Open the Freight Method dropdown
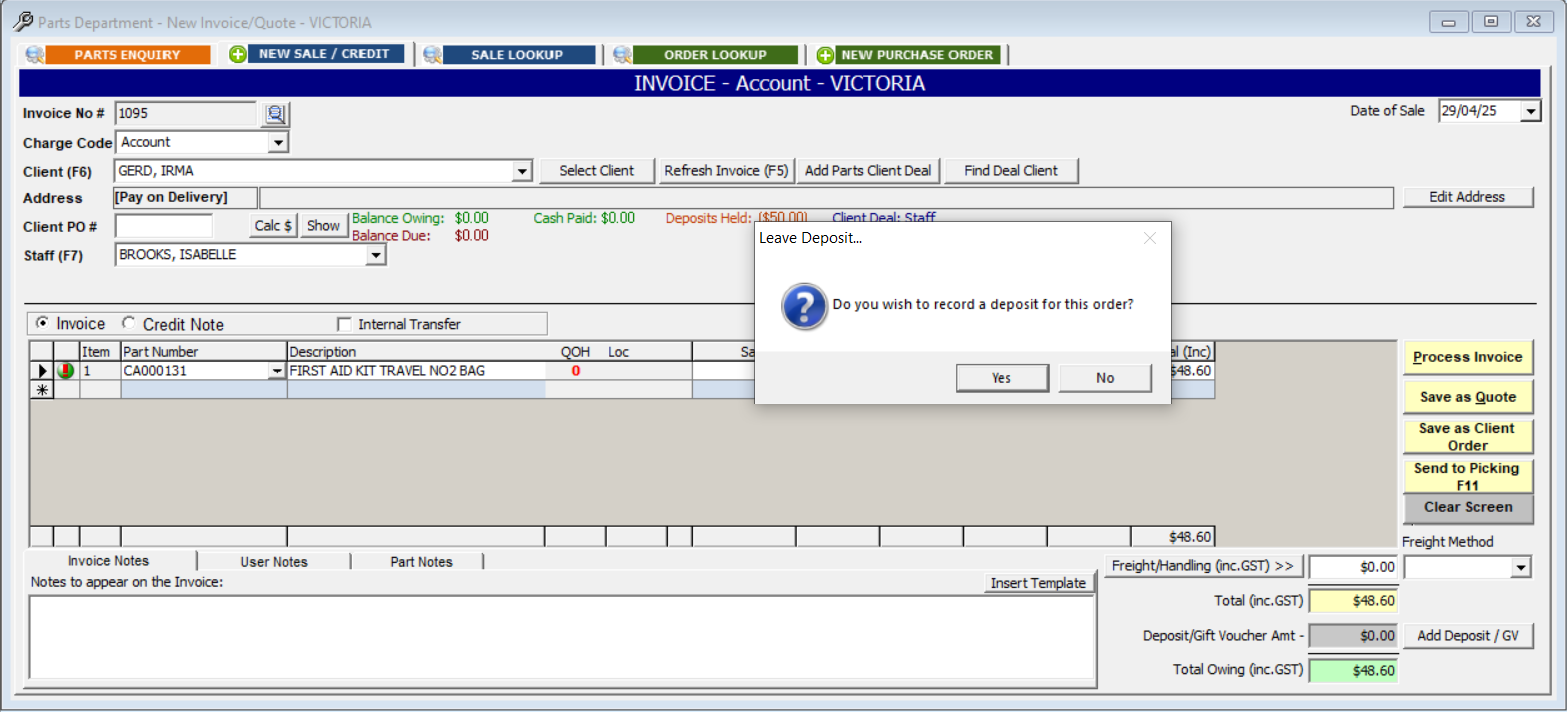Viewport: 1567px width, 712px height. point(1521,568)
